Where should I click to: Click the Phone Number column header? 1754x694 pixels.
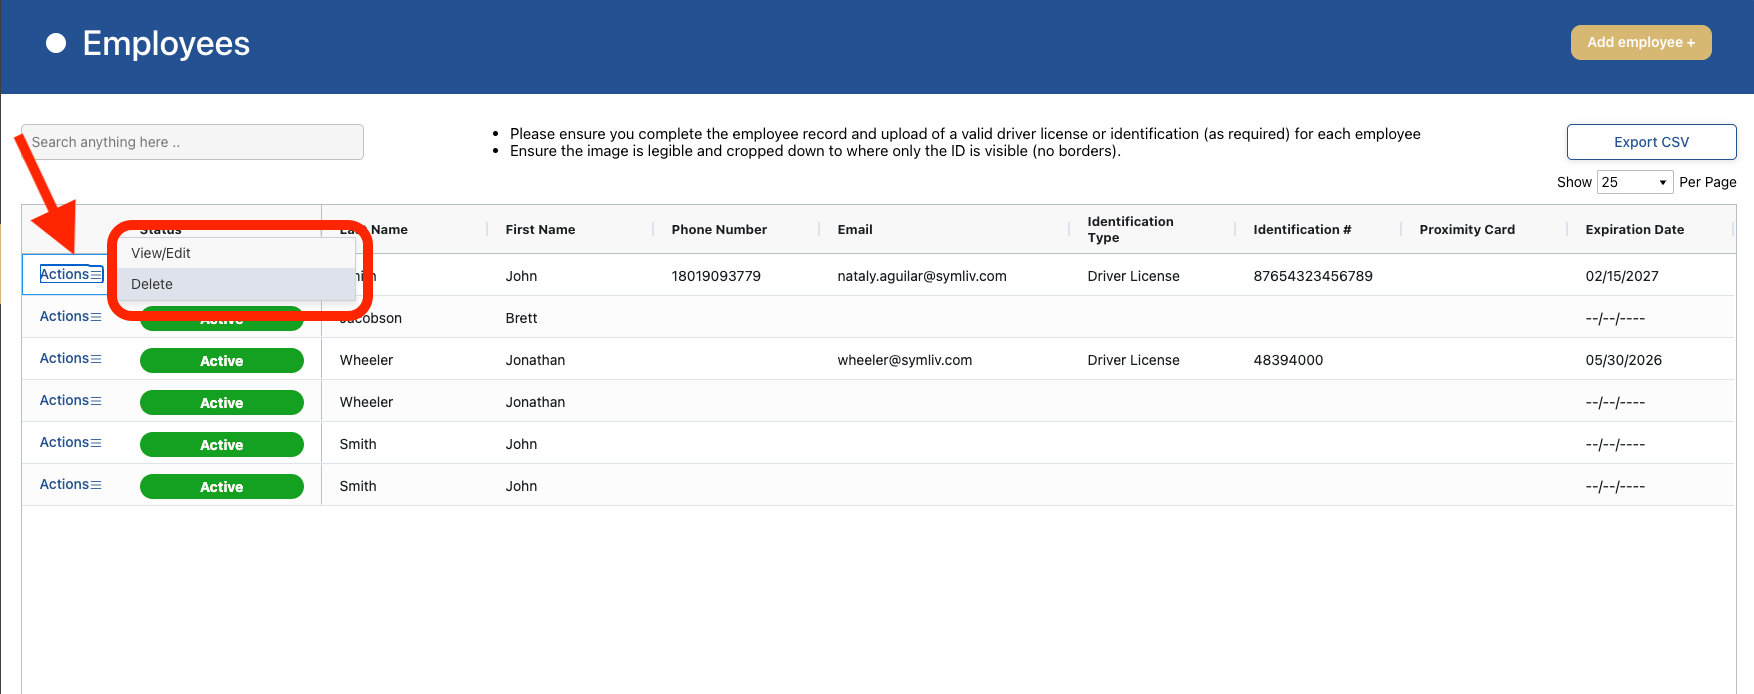tap(719, 229)
